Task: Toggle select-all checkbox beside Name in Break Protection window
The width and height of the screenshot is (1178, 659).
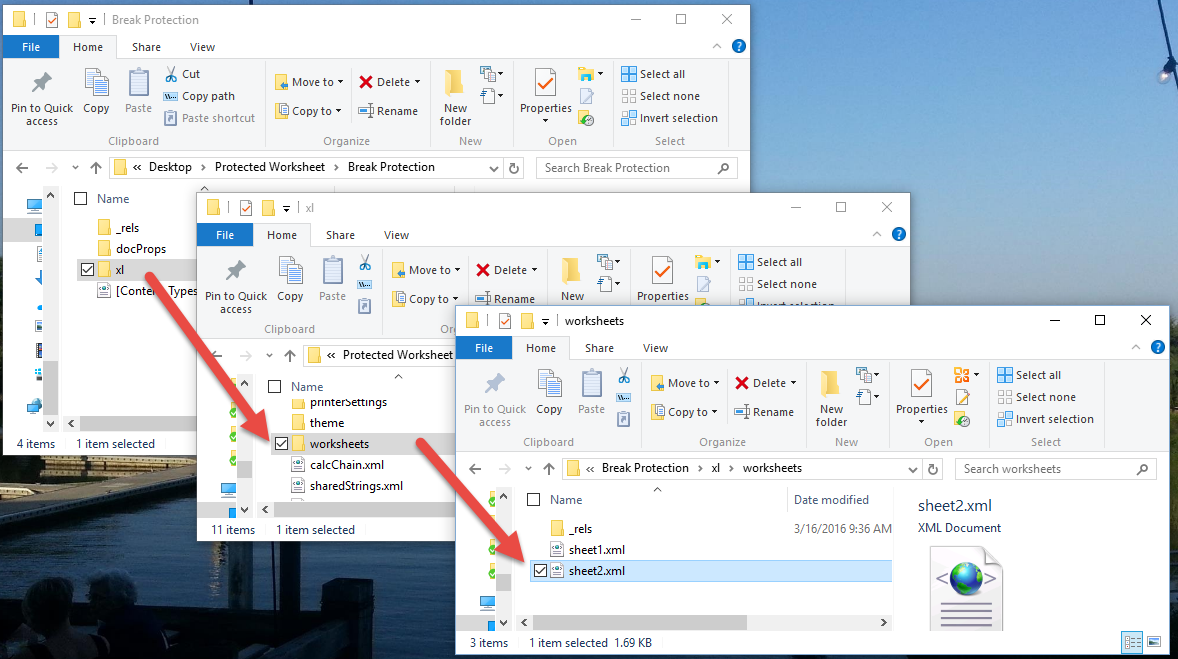Action: click(80, 198)
